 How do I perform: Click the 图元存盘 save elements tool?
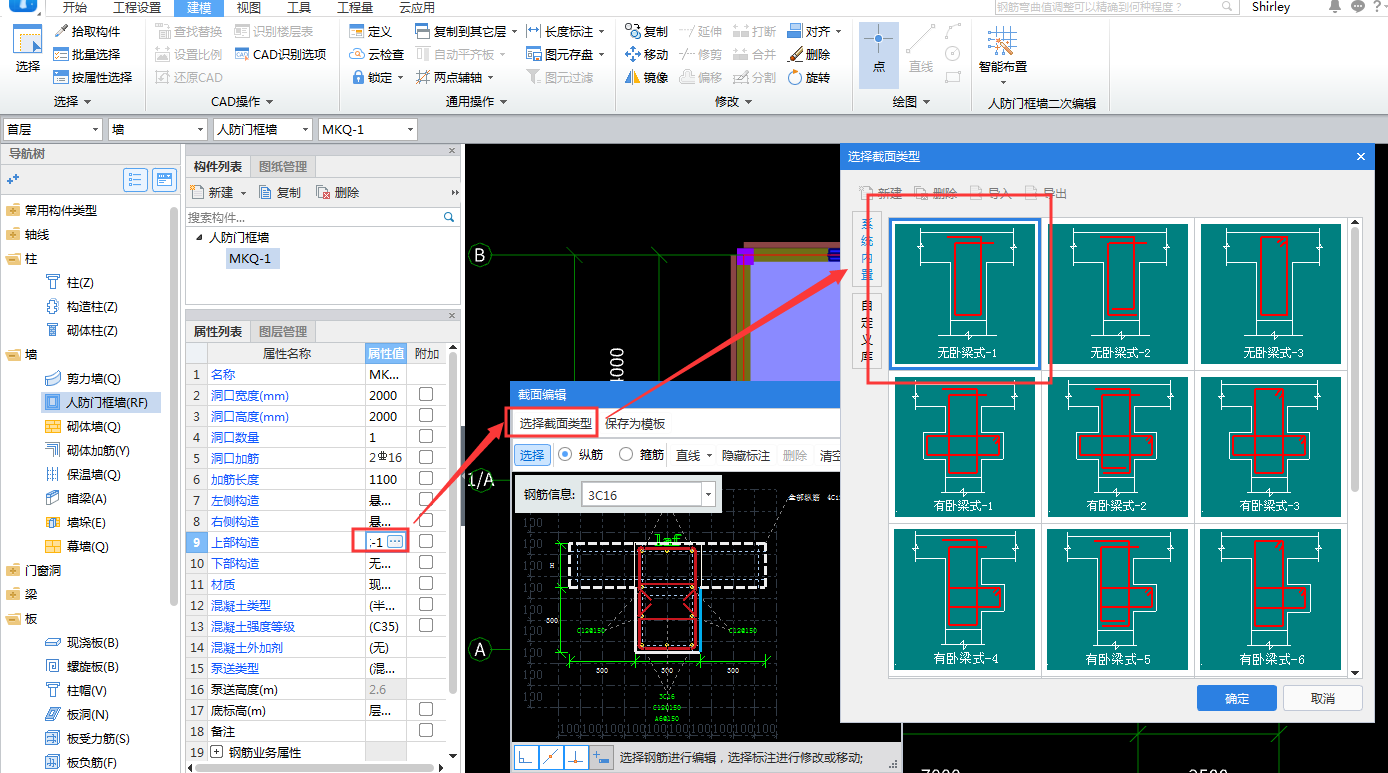[x=565, y=54]
